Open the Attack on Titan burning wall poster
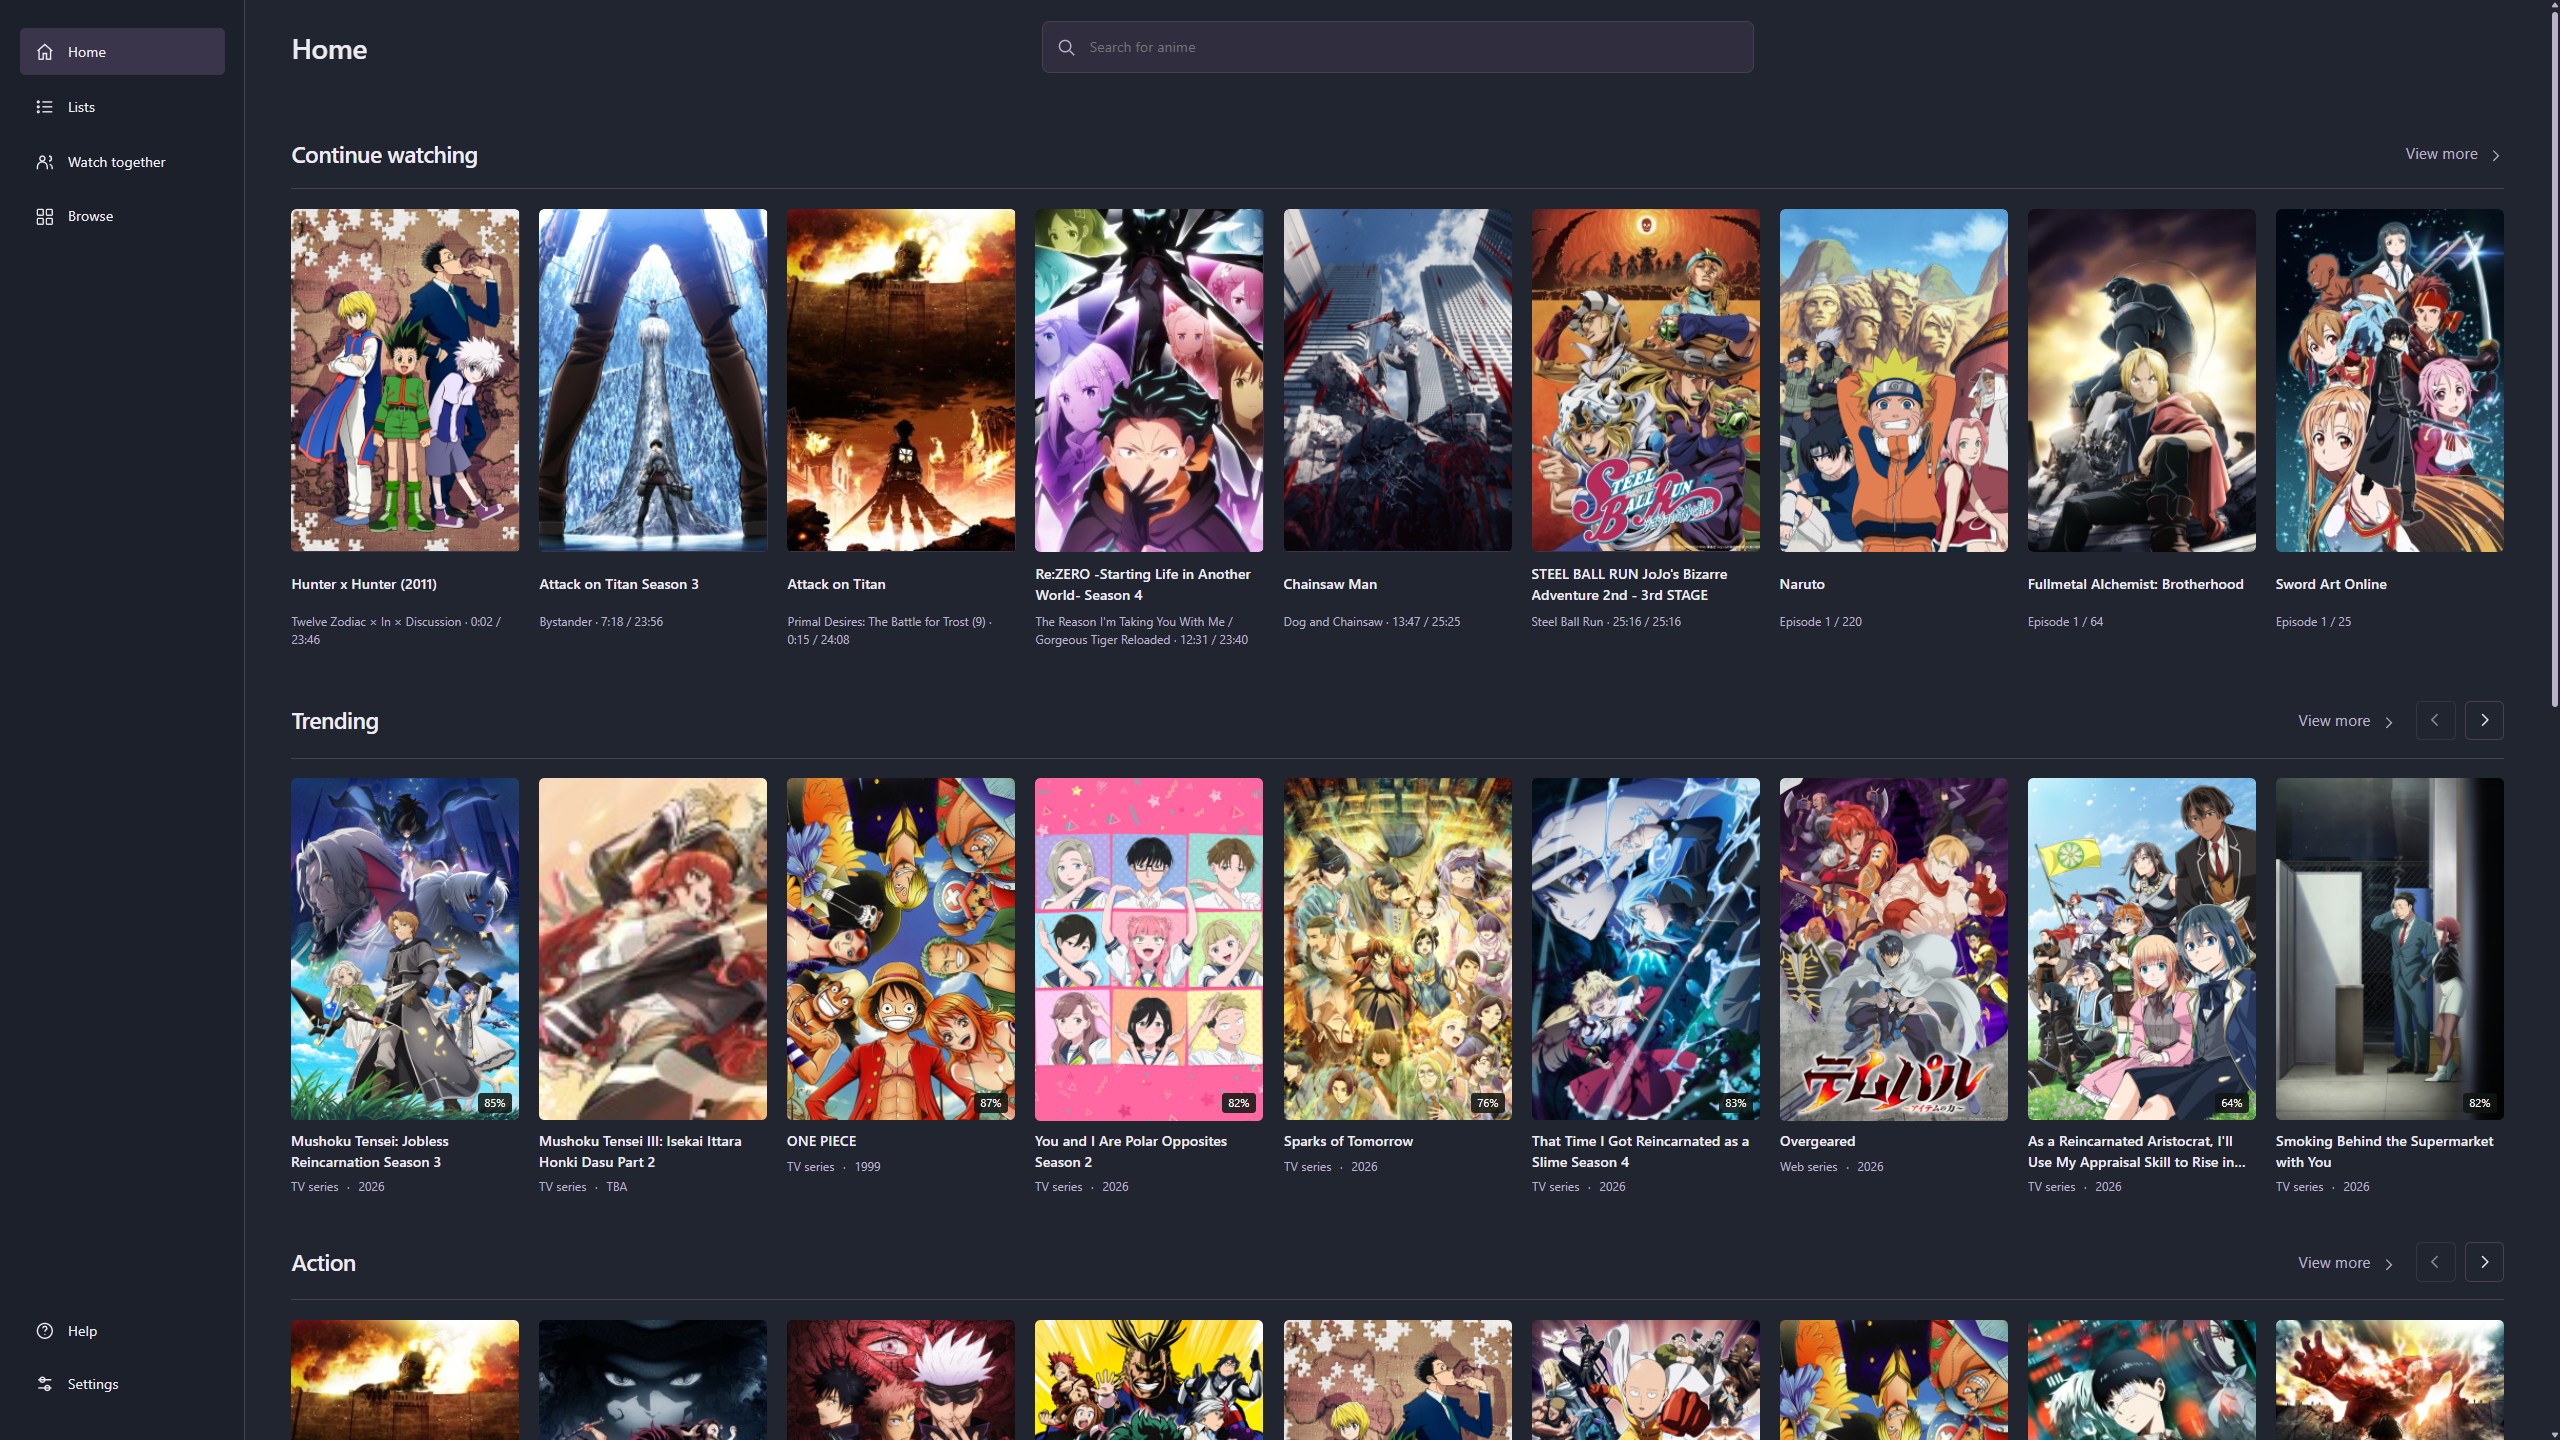2560x1440 pixels. click(x=901, y=380)
